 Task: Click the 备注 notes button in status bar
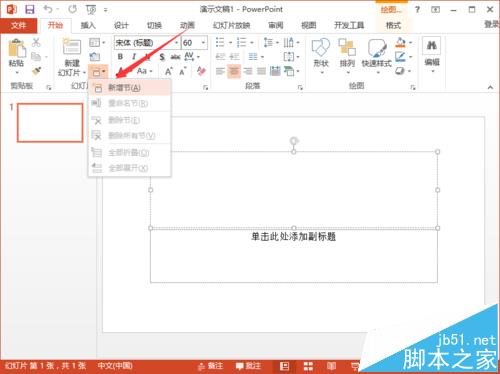[x=210, y=366]
